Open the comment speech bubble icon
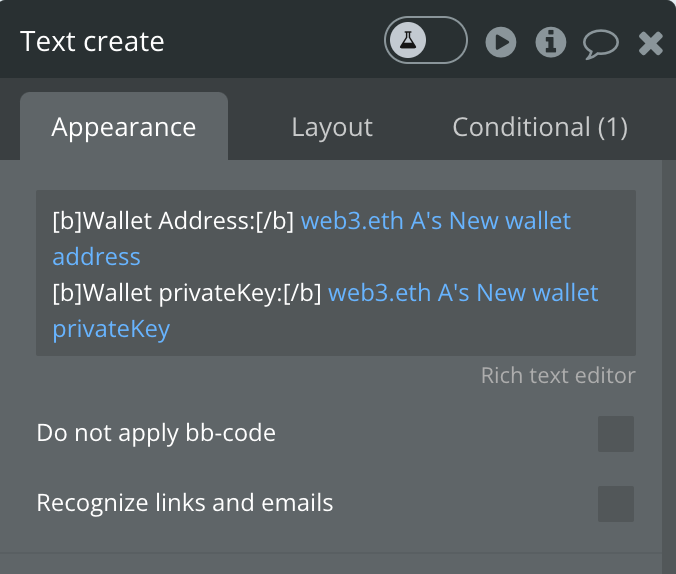This screenshot has height=574, width=676. click(601, 44)
